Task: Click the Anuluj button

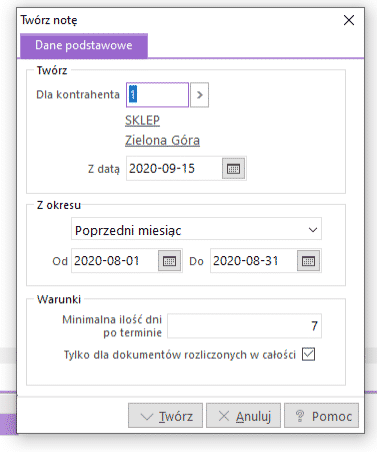Action: 243,416
